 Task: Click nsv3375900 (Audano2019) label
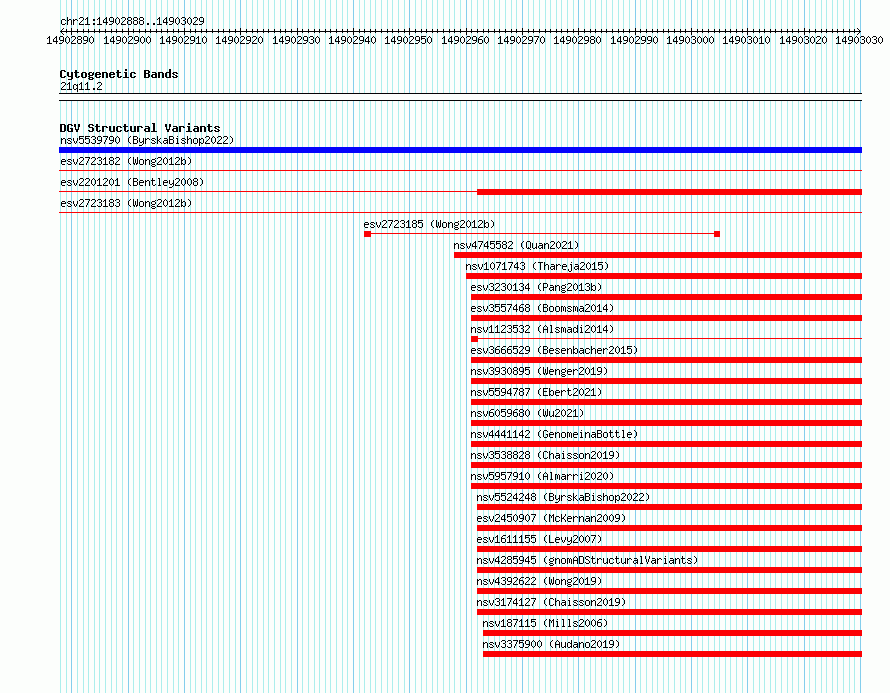[x=551, y=644]
